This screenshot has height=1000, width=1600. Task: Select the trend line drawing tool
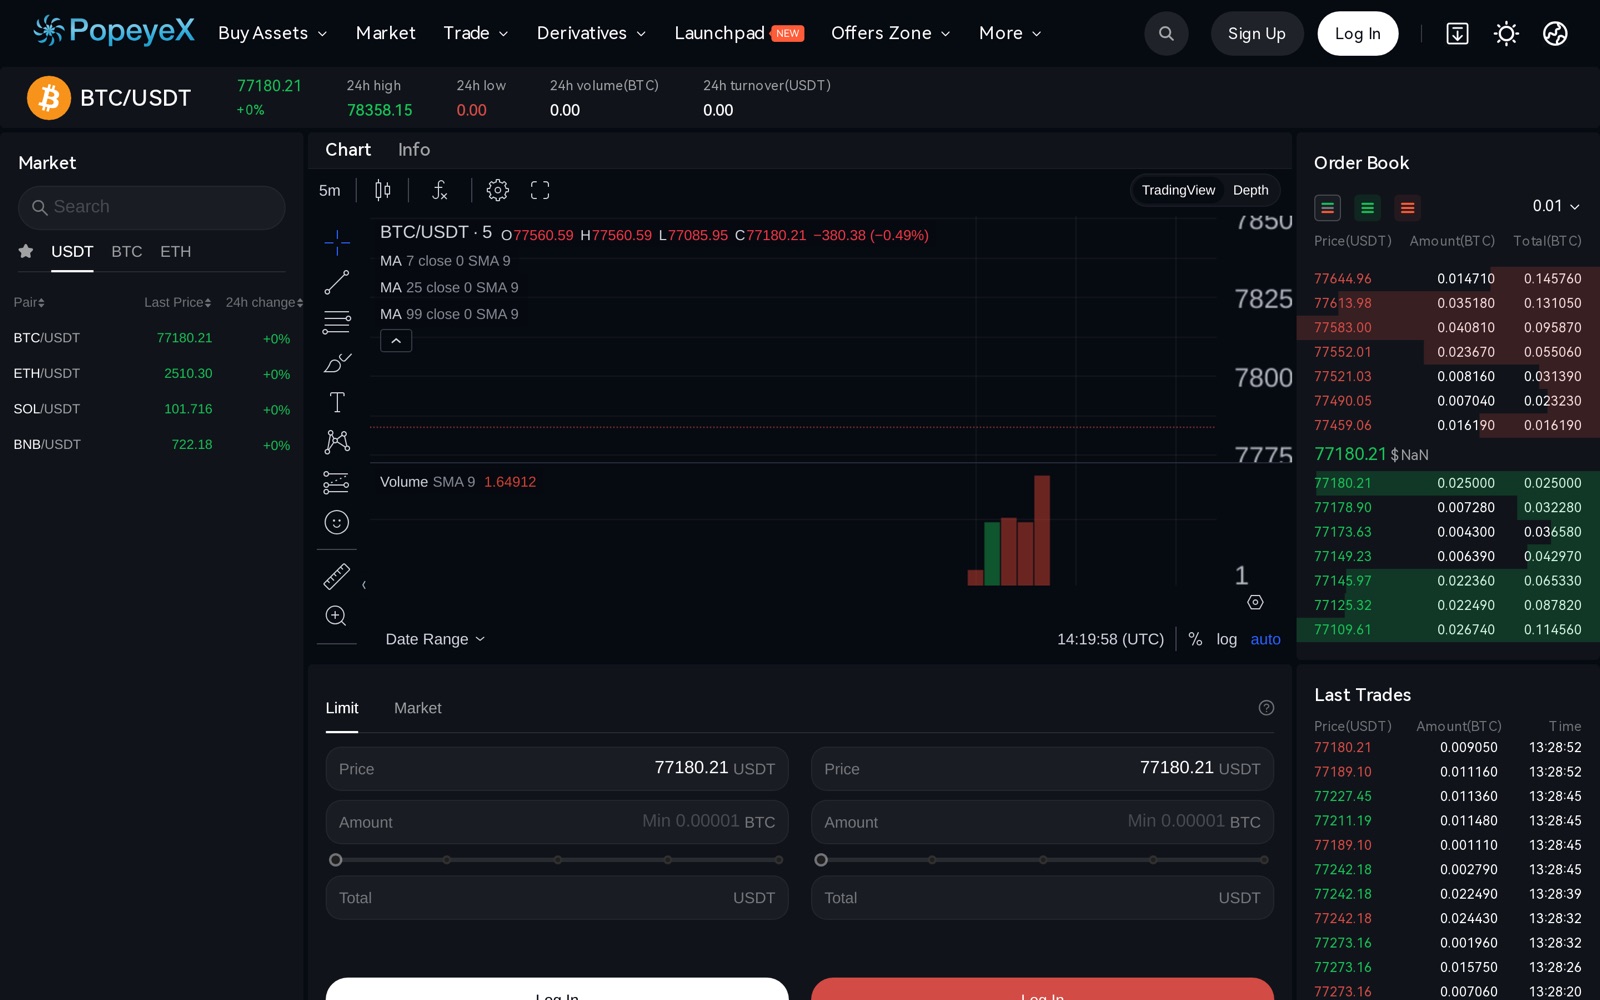coord(337,282)
